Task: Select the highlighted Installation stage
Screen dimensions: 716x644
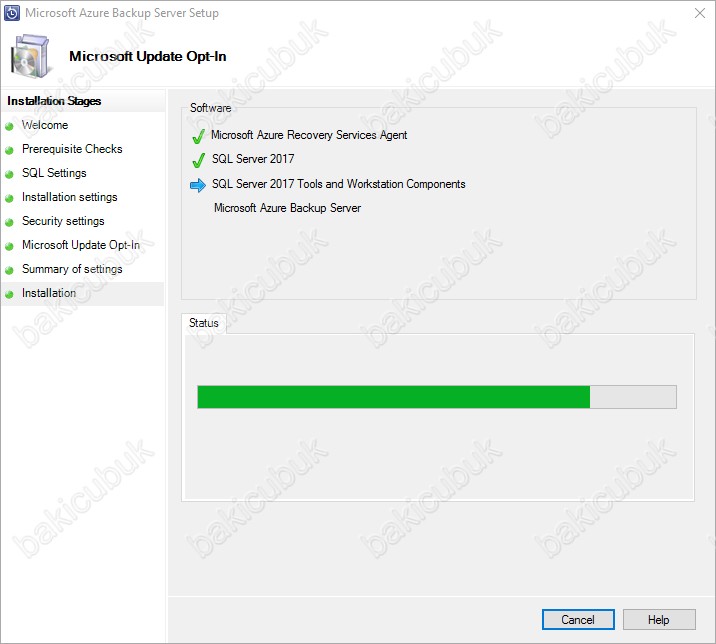Action: (82, 293)
